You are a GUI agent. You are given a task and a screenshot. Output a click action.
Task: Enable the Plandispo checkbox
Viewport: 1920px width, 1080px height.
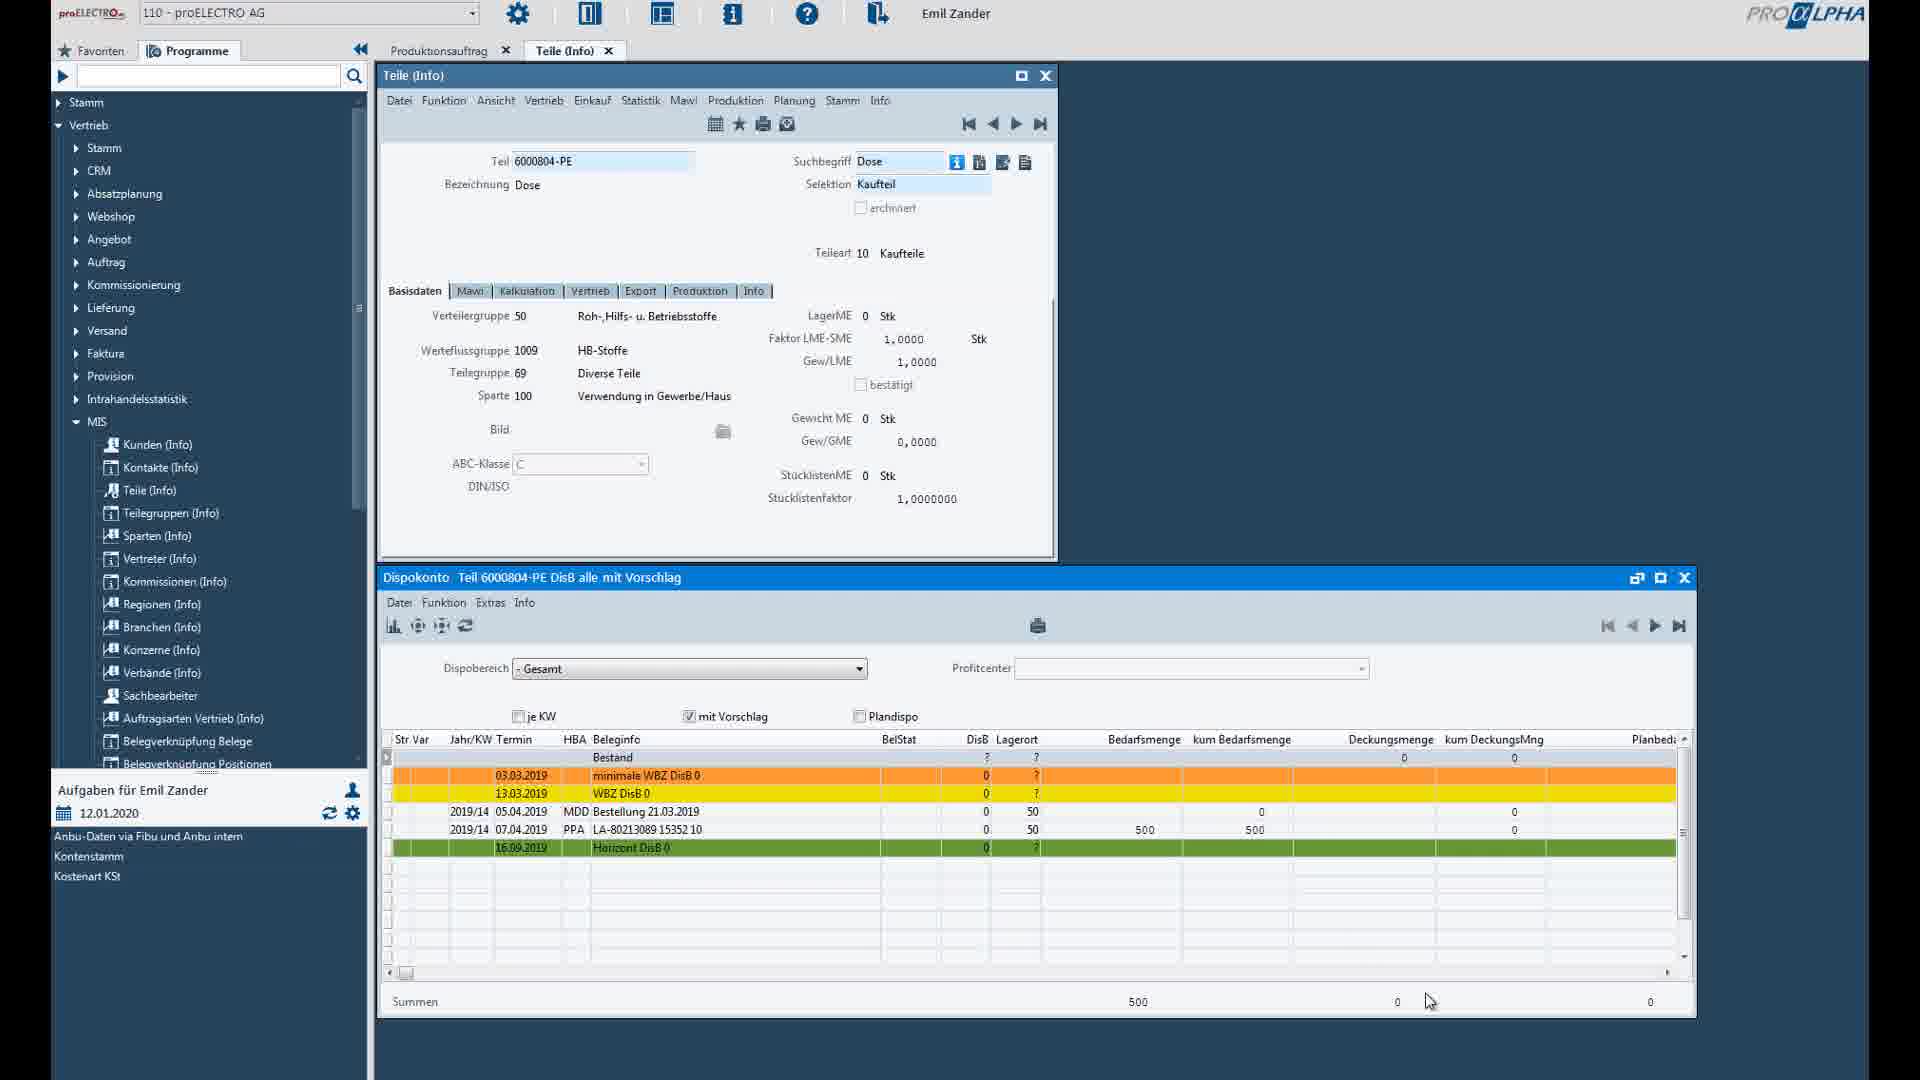click(x=859, y=717)
